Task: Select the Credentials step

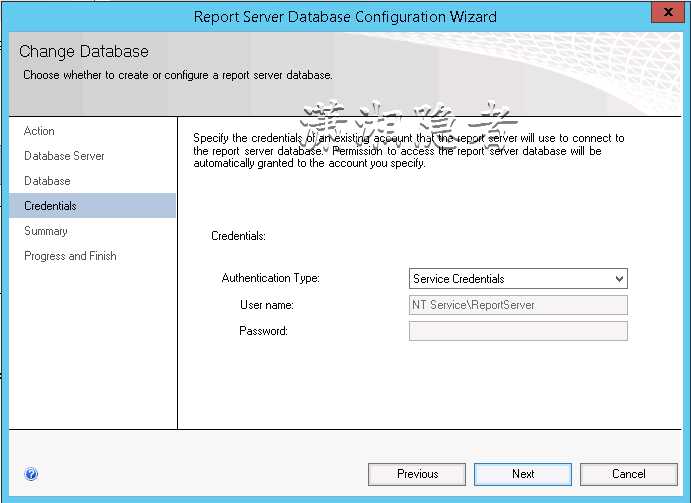Action: point(93,205)
